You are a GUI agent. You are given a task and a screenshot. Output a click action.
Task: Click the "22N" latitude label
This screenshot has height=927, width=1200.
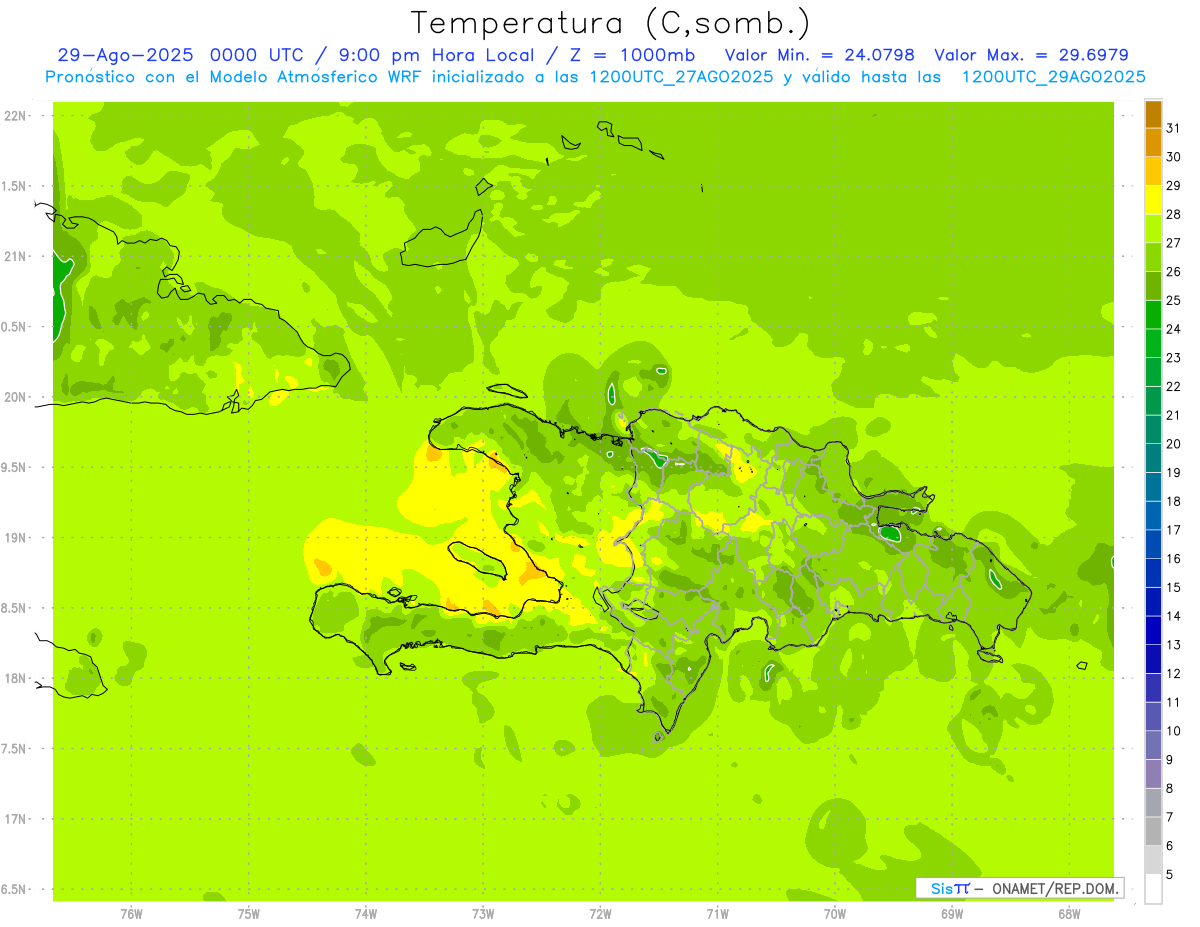[14, 116]
